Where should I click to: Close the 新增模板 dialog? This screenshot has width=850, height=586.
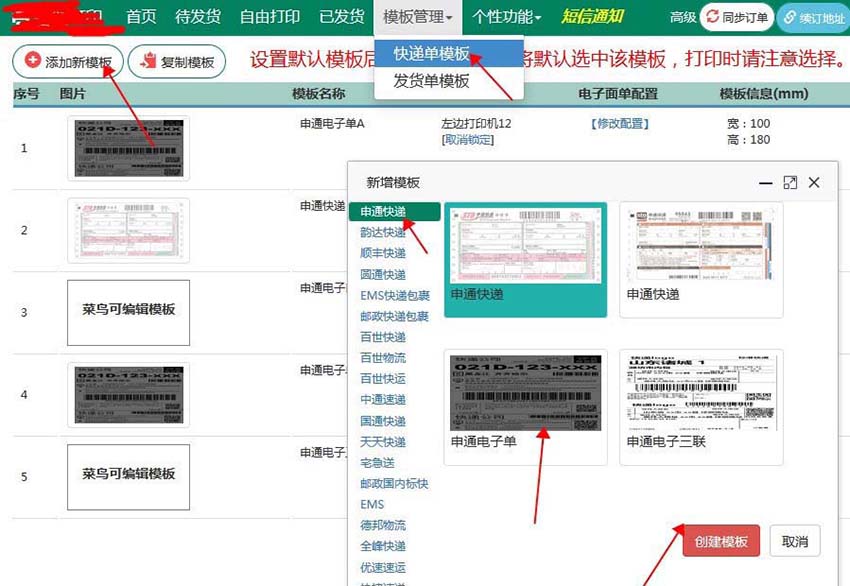[x=814, y=183]
